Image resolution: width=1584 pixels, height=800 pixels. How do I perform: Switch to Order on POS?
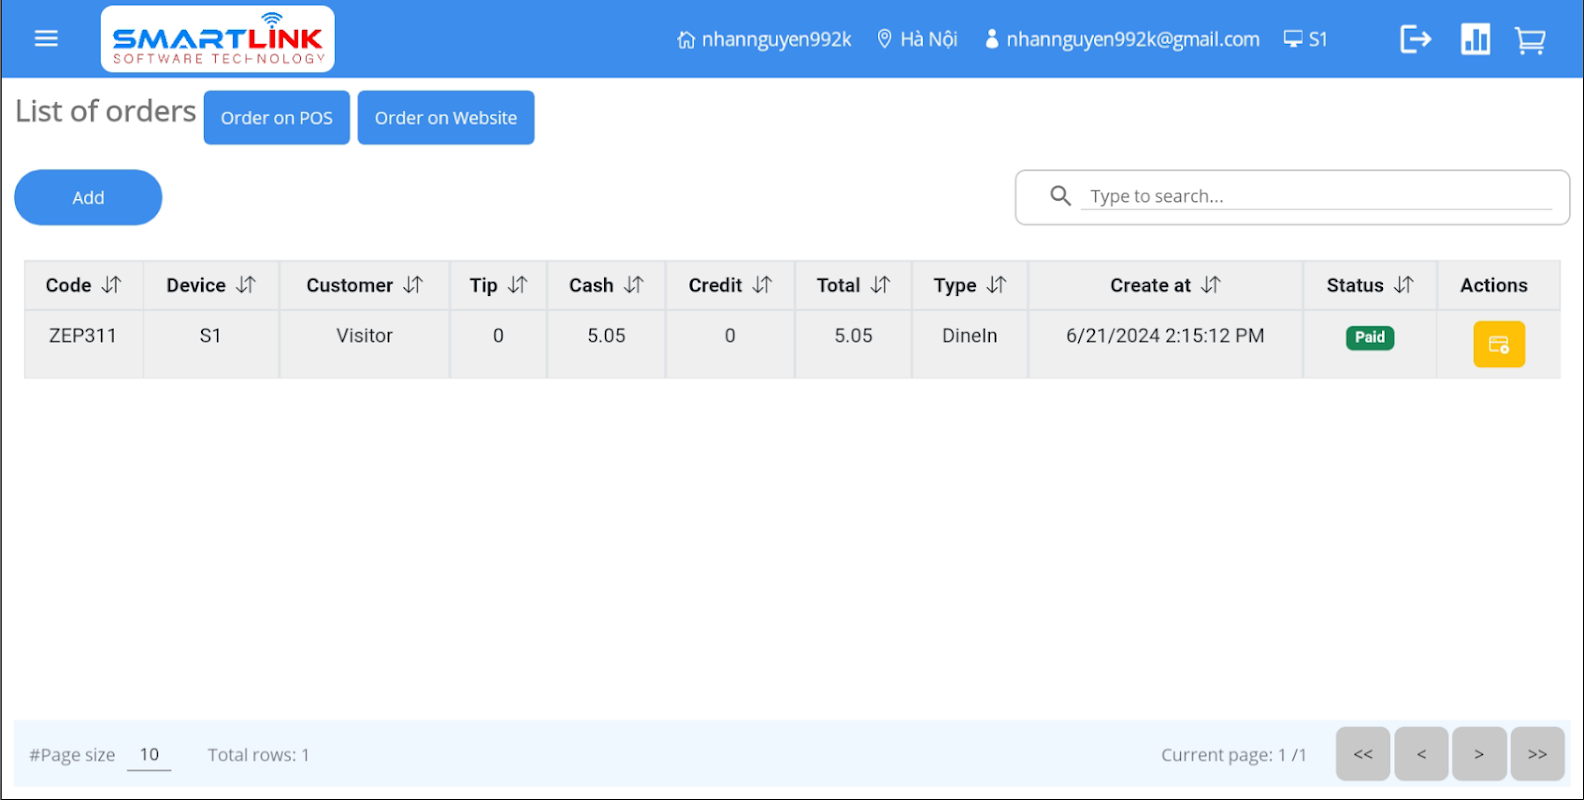tap(277, 117)
